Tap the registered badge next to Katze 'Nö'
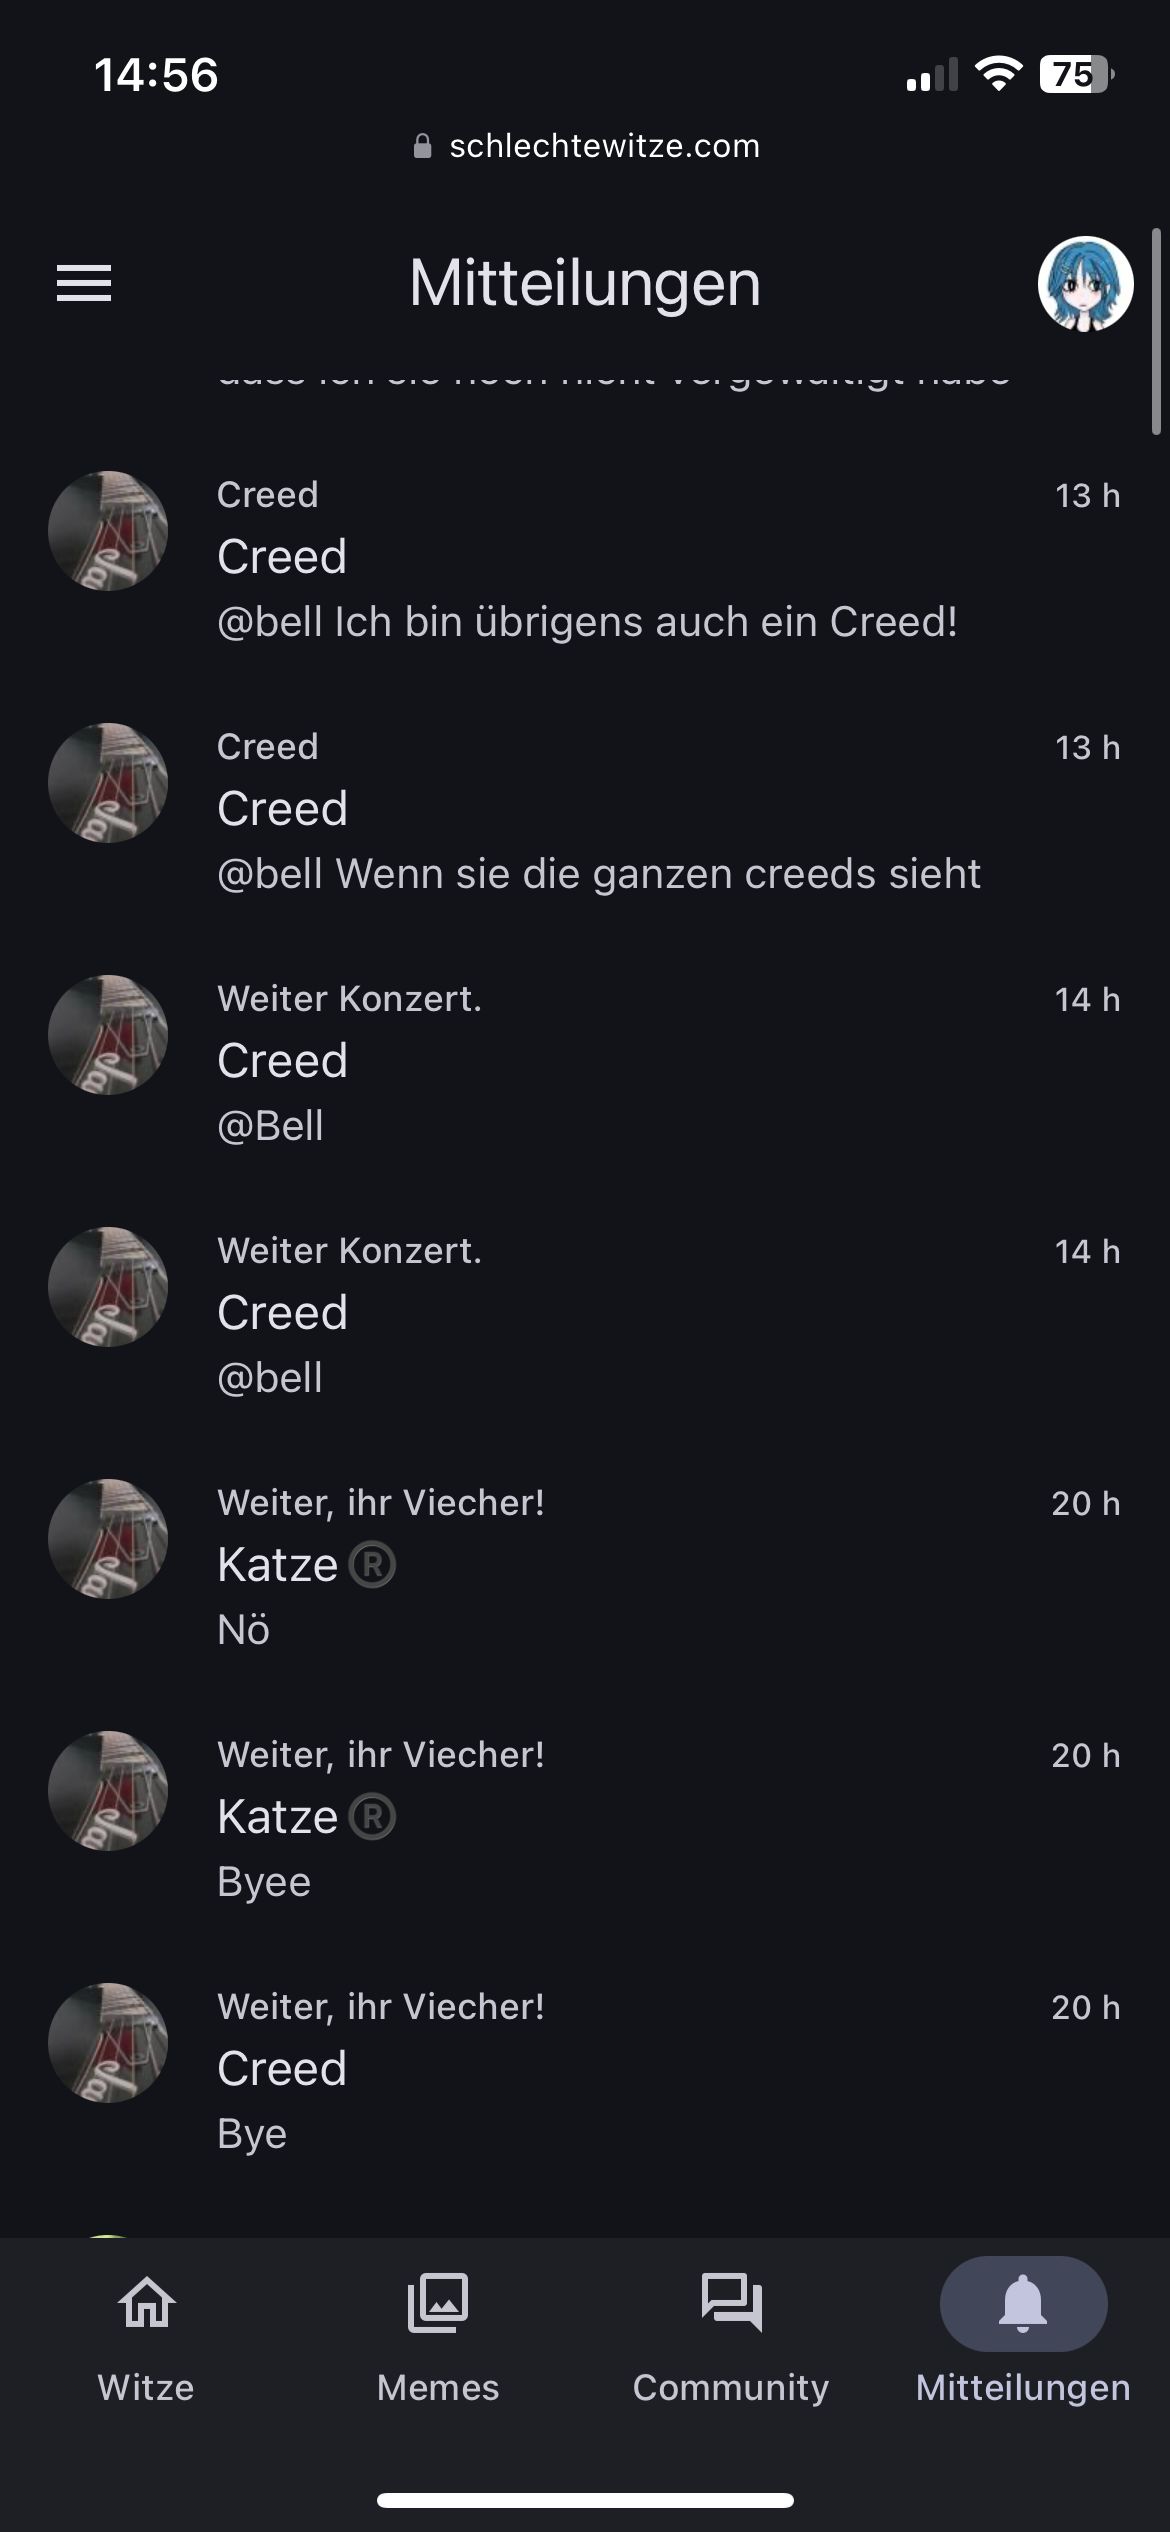 pos(372,1565)
